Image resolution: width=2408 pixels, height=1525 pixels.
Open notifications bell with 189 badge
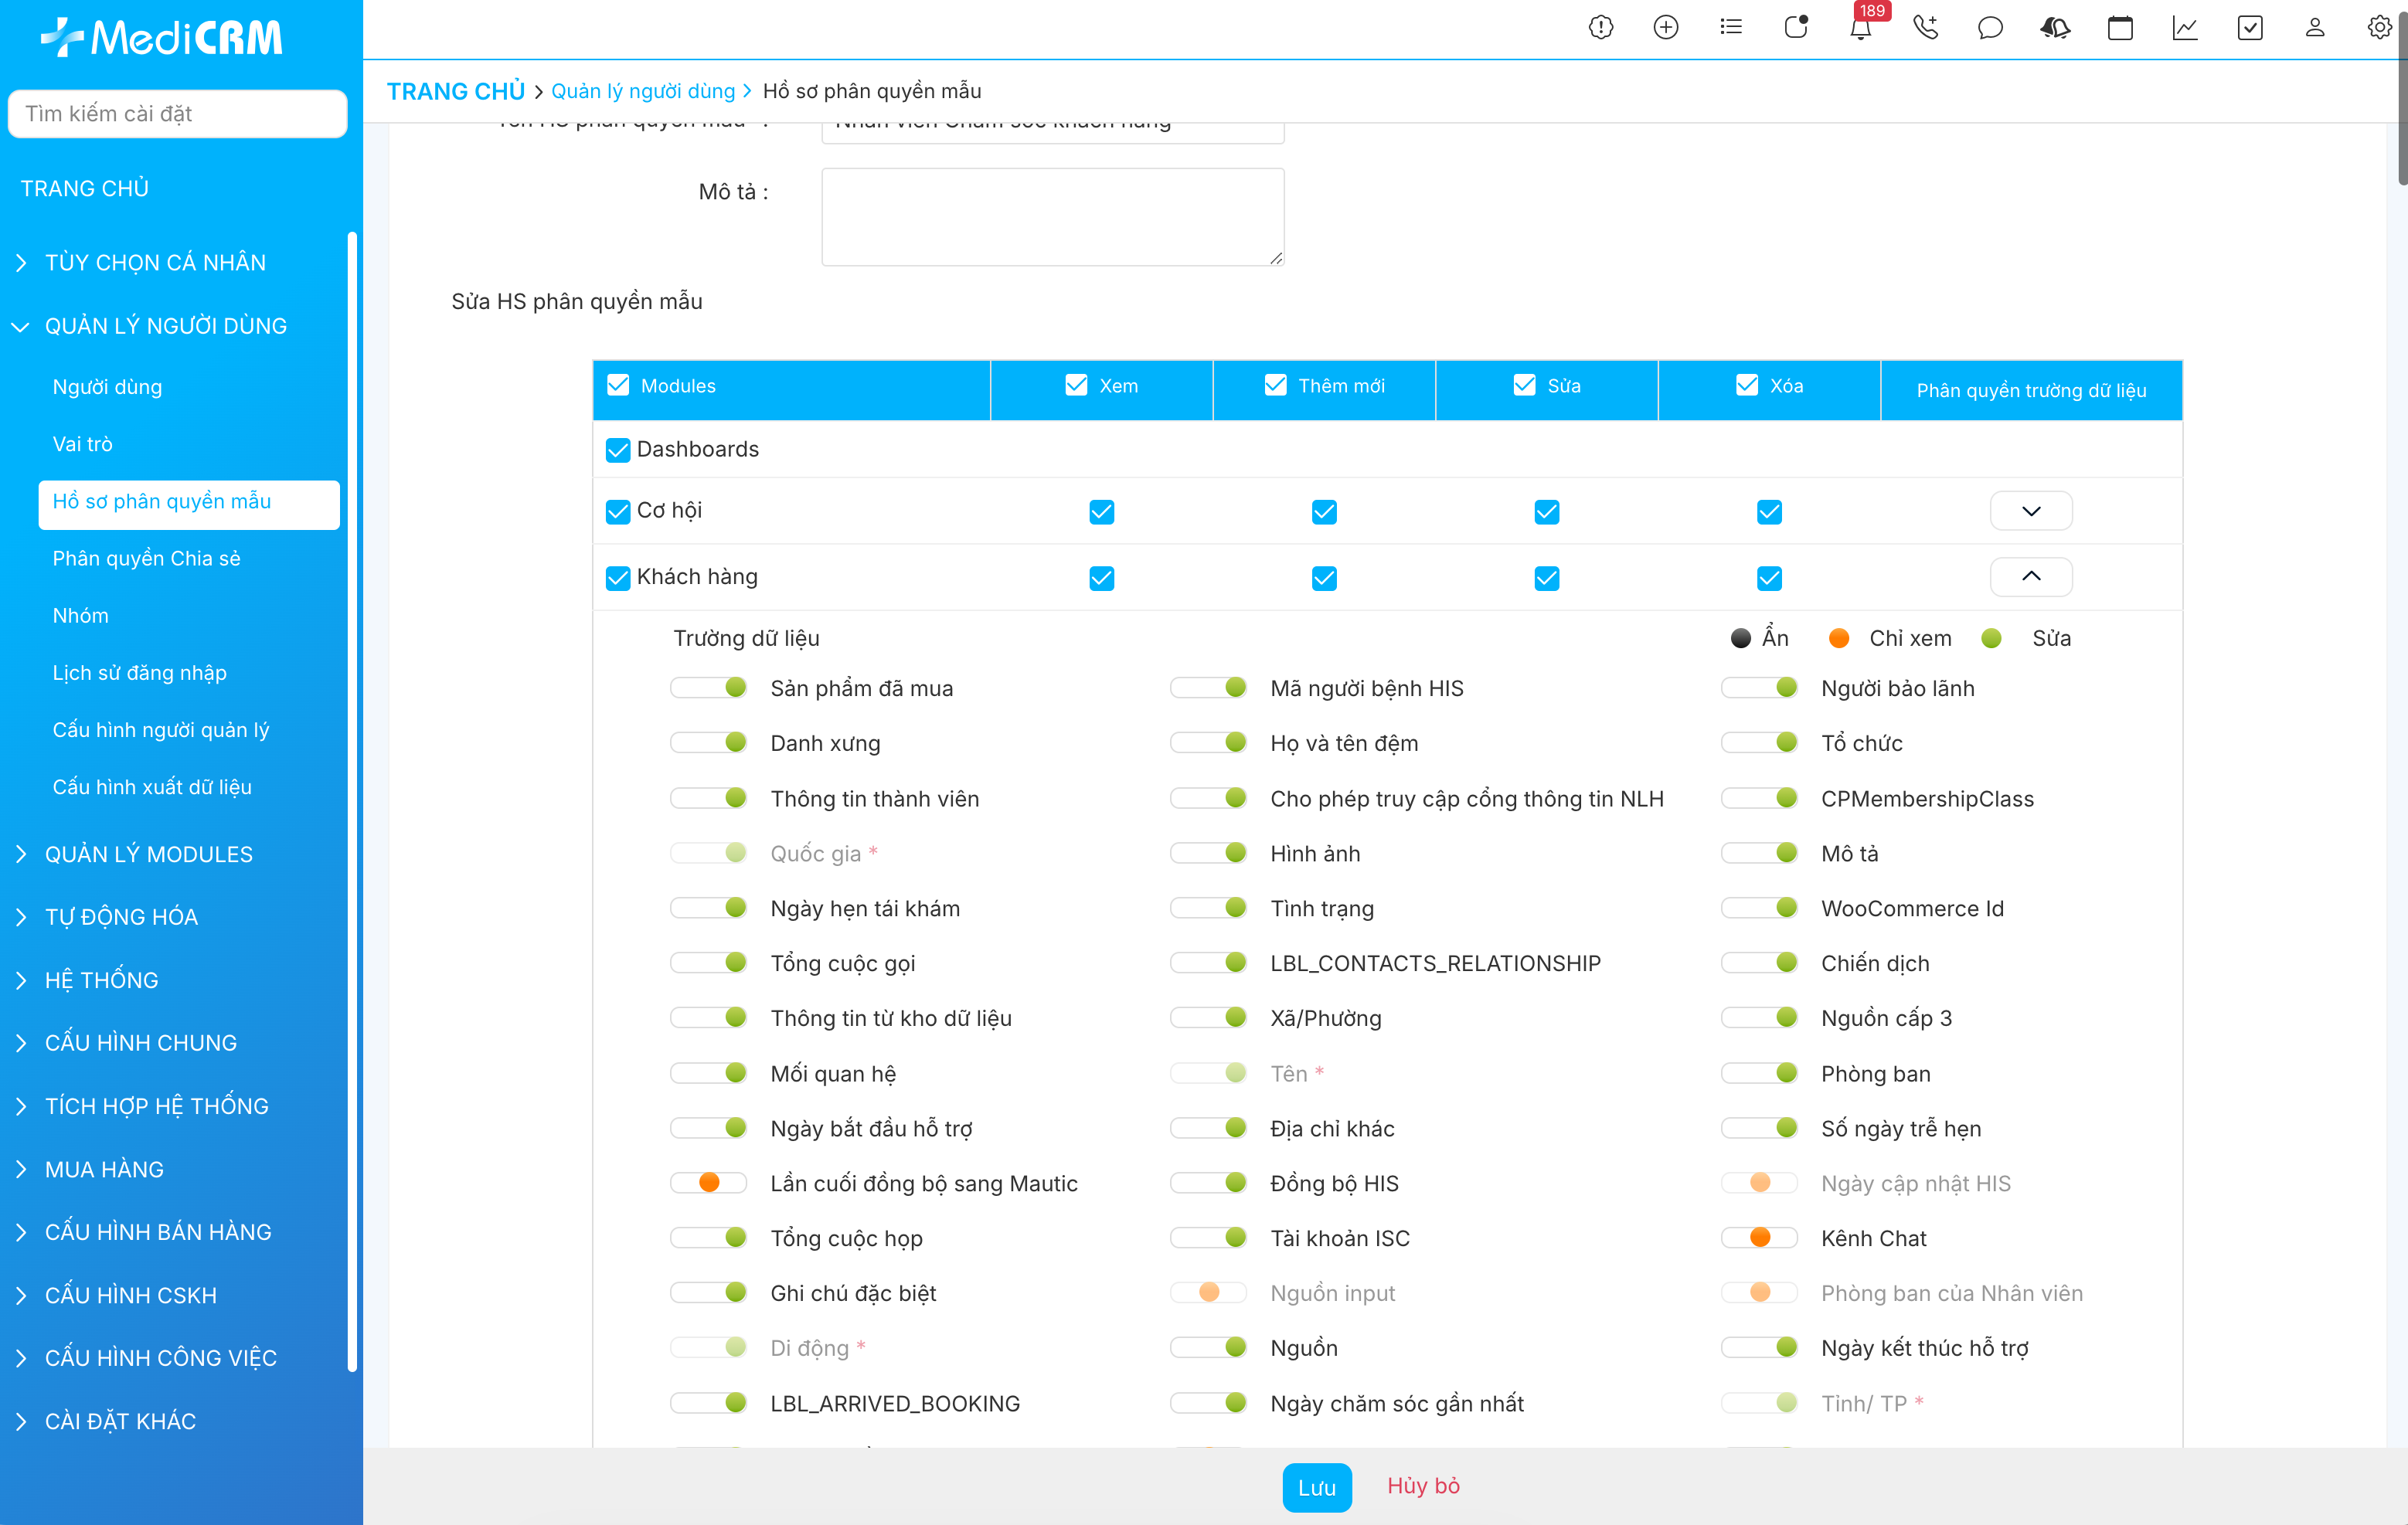coord(1860,28)
